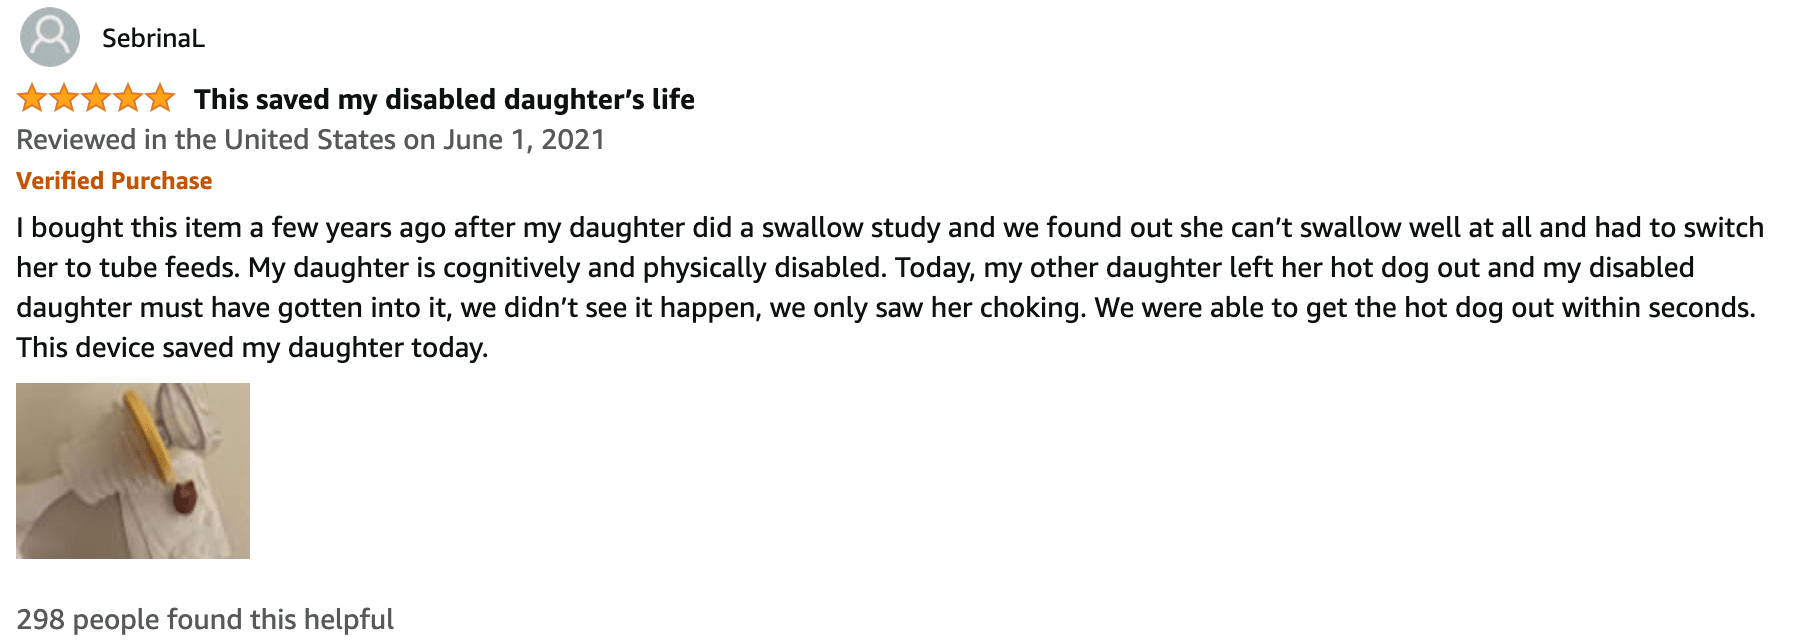Click the review date June 1, 2021
Viewport: 1800px width, 642px height.
point(524,139)
